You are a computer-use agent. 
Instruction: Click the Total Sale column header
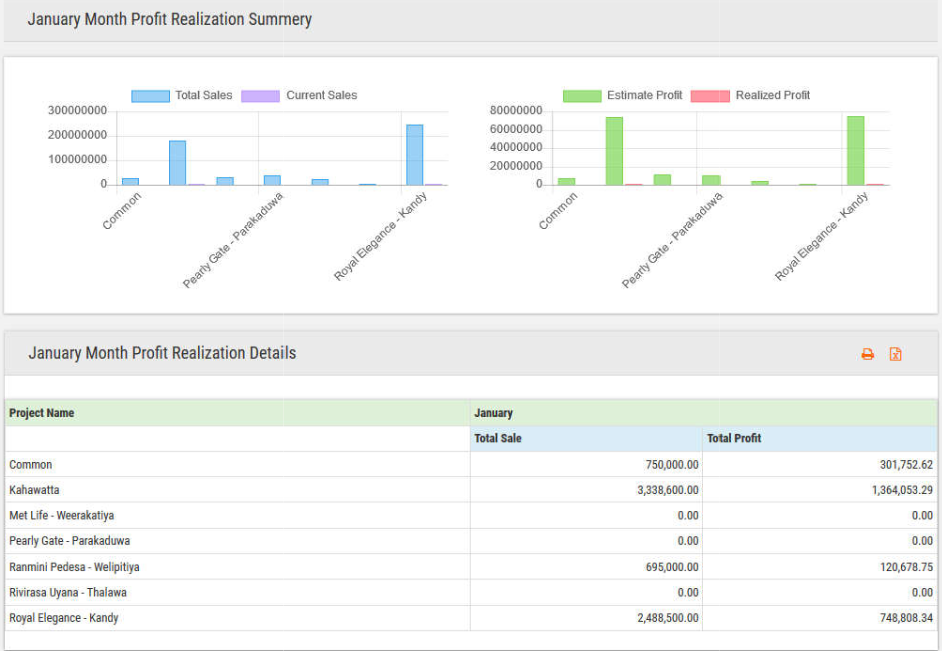(x=498, y=438)
